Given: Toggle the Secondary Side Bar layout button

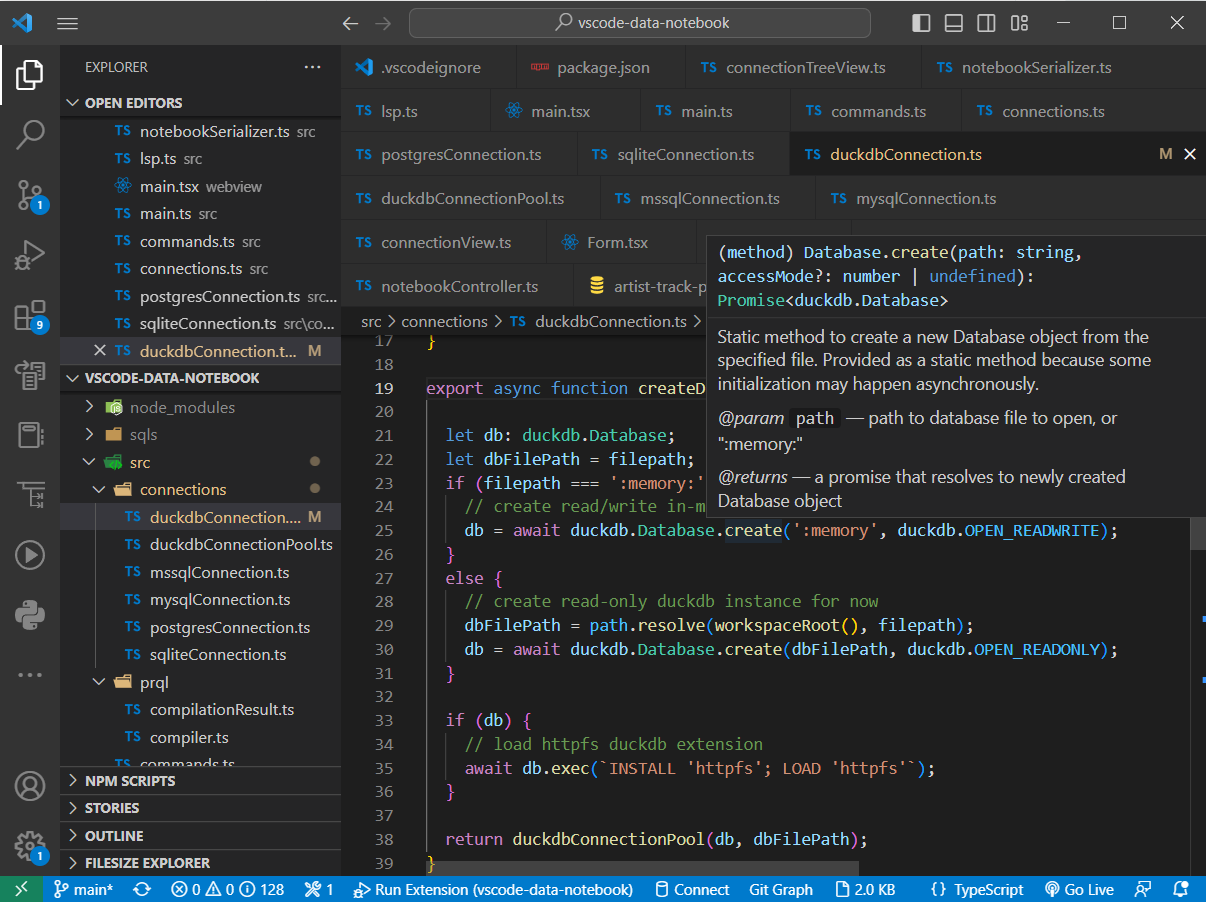Looking at the screenshot, I should 986,23.
